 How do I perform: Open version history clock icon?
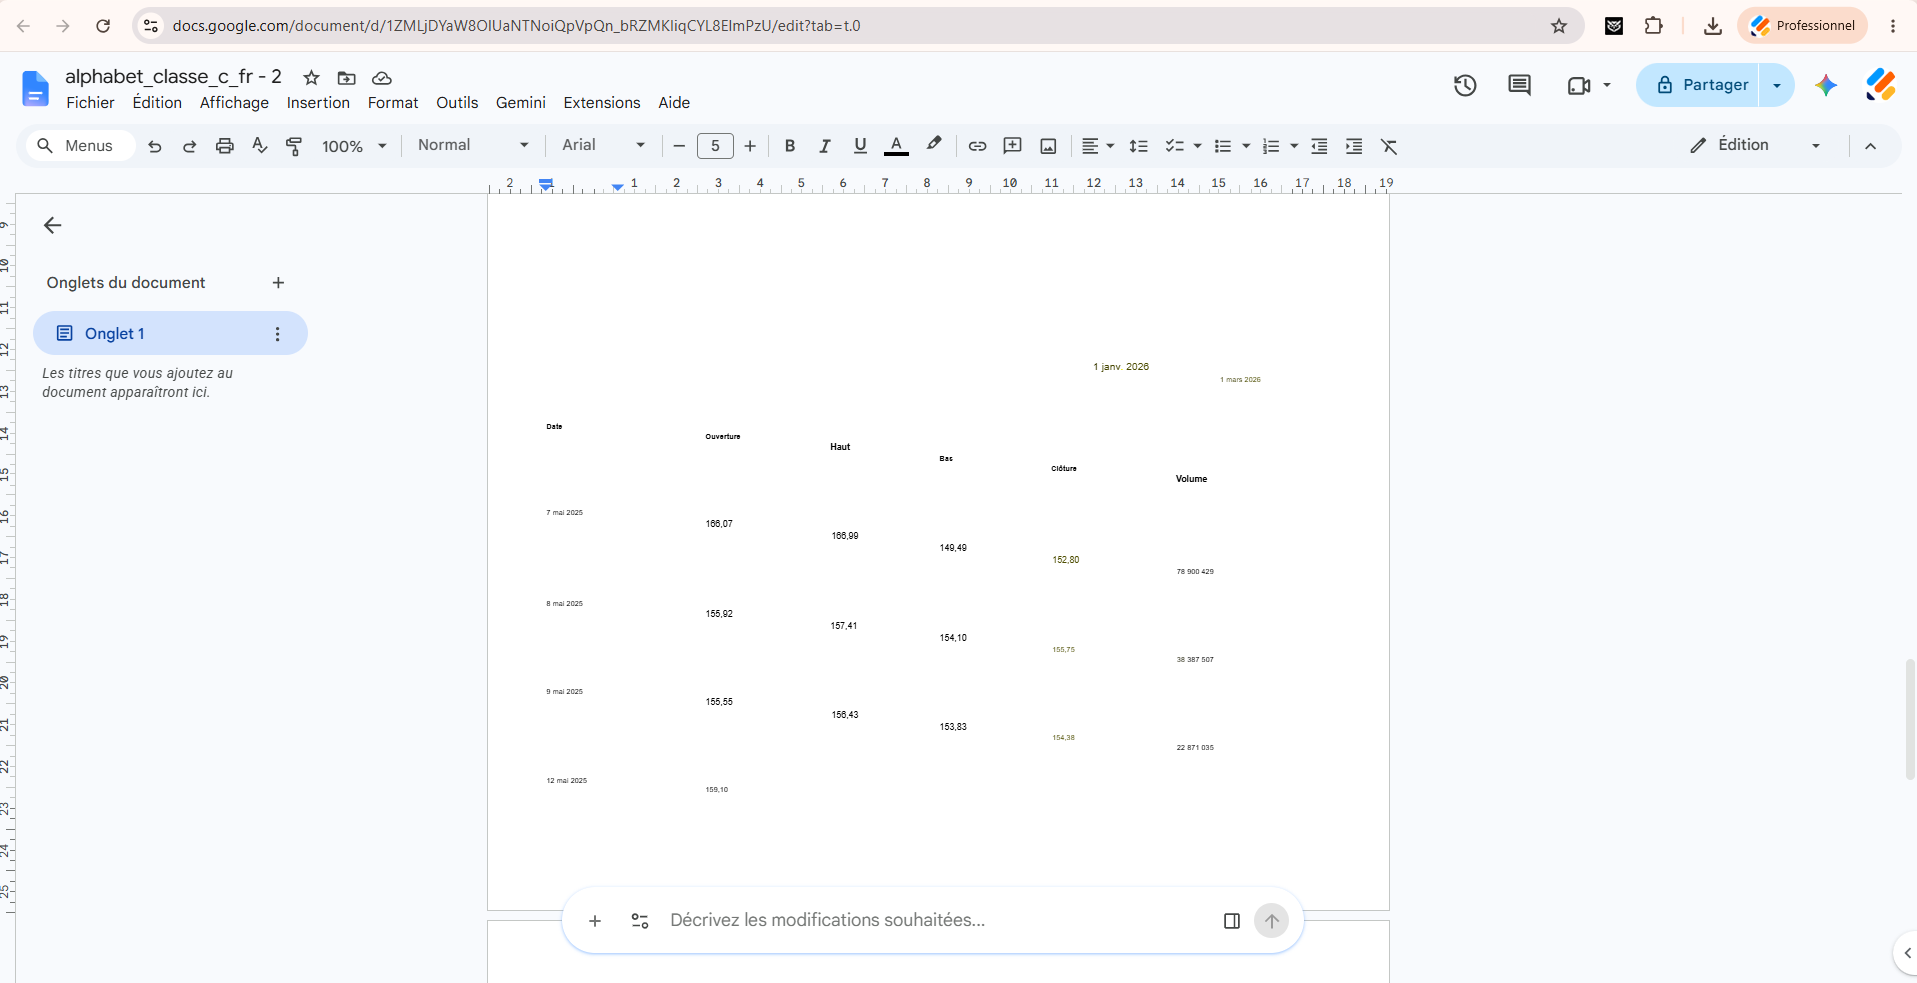click(1465, 85)
